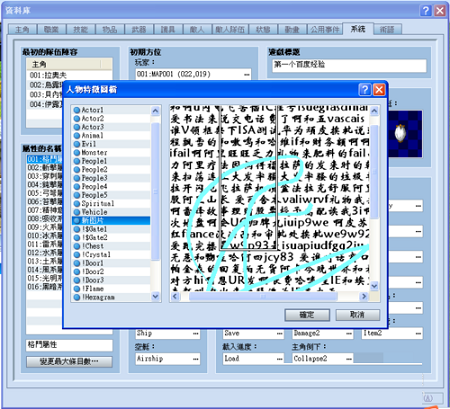Viewport: 450px width, 409px height.
Task: Select !Door3 in the graphic list
Action: [x=111, y=280]
